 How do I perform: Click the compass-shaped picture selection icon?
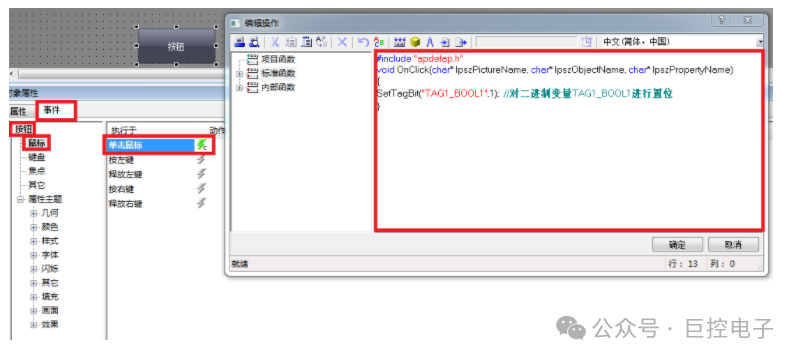pyautogui.click(x=430, y=42)
